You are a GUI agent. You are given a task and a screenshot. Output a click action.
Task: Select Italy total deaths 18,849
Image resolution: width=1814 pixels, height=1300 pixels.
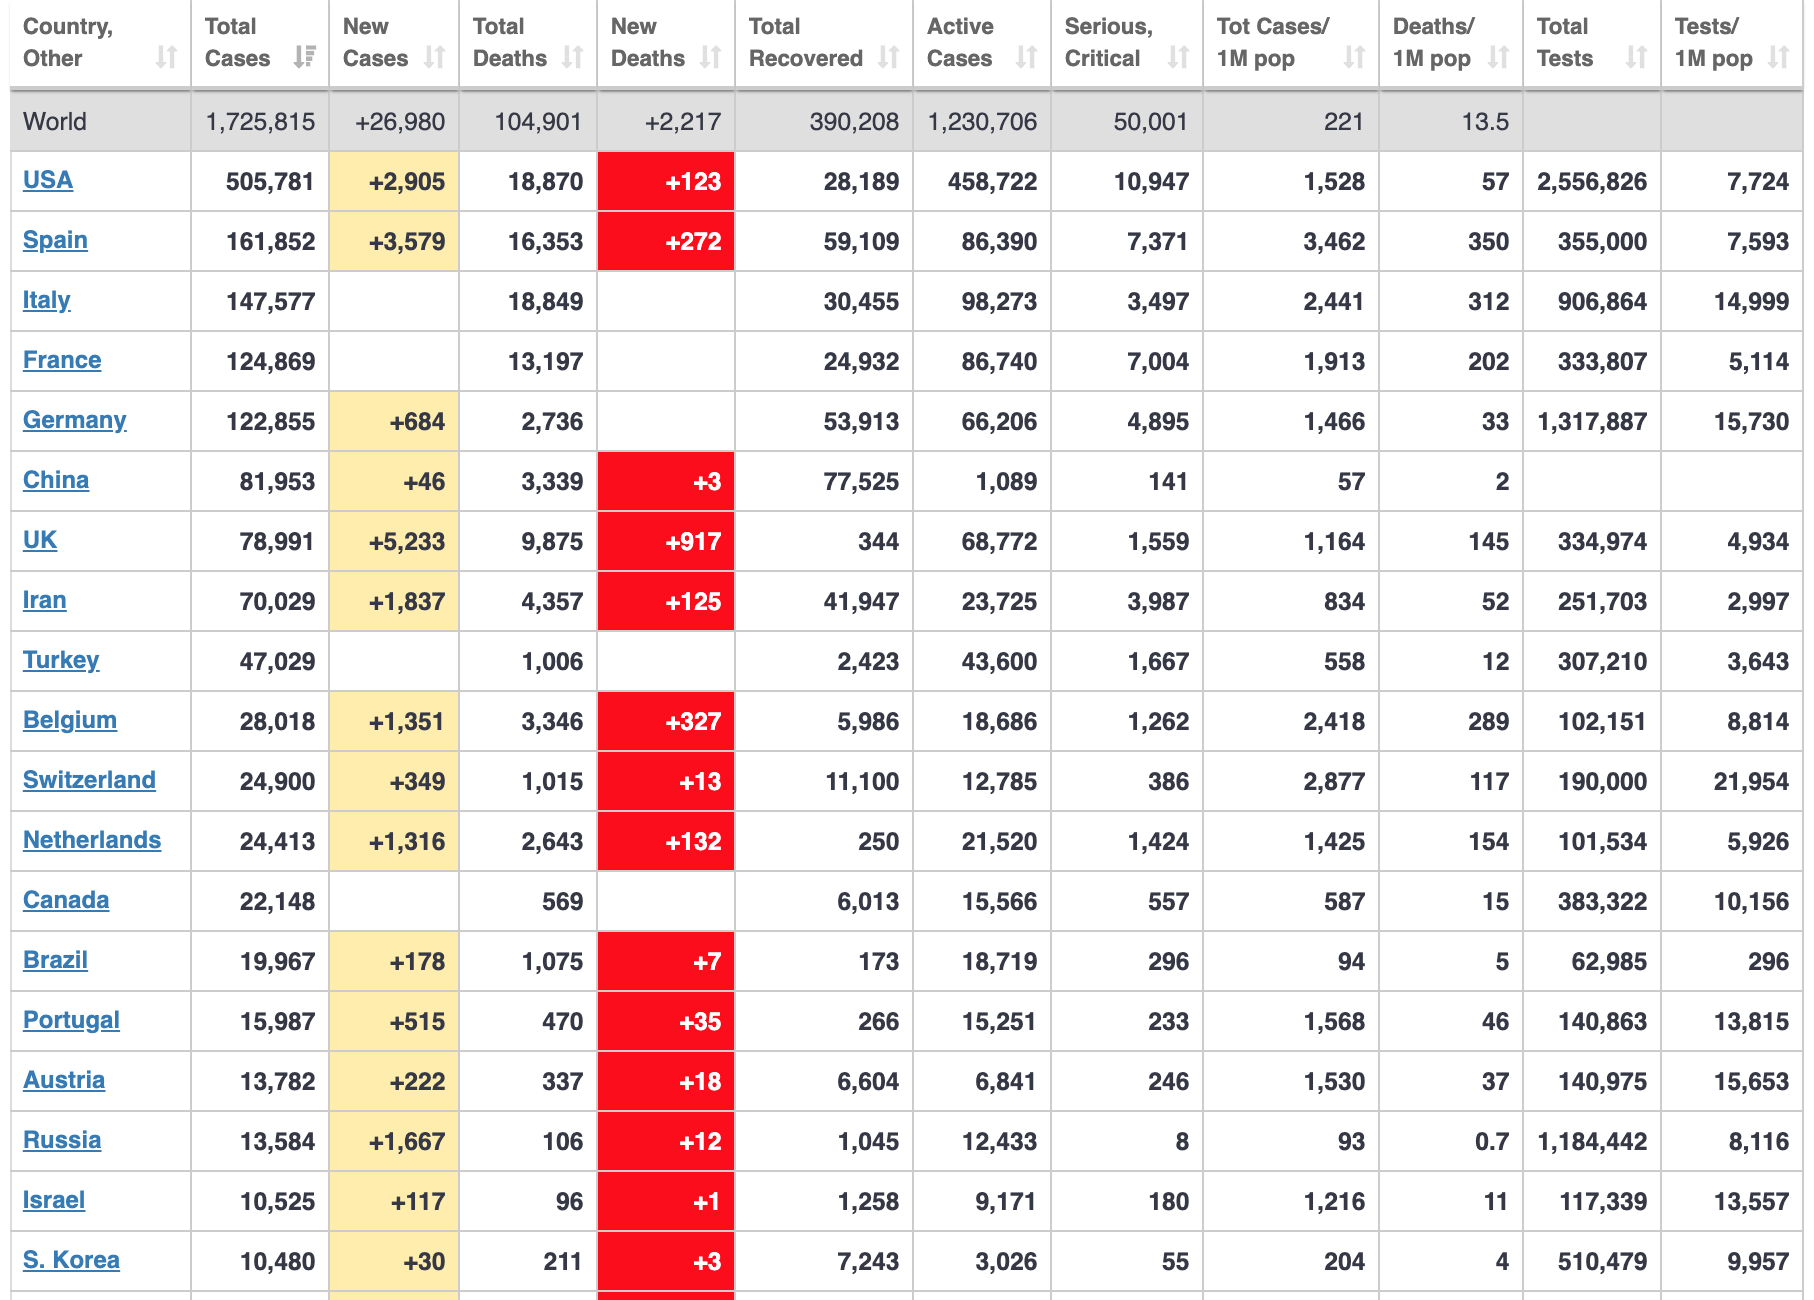(545, 302)
